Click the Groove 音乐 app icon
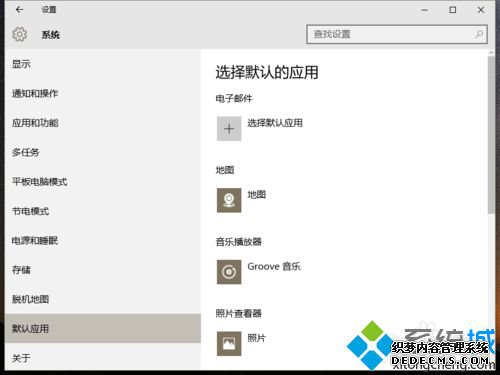This screenshot has width=500, height=375. [229, 272]
